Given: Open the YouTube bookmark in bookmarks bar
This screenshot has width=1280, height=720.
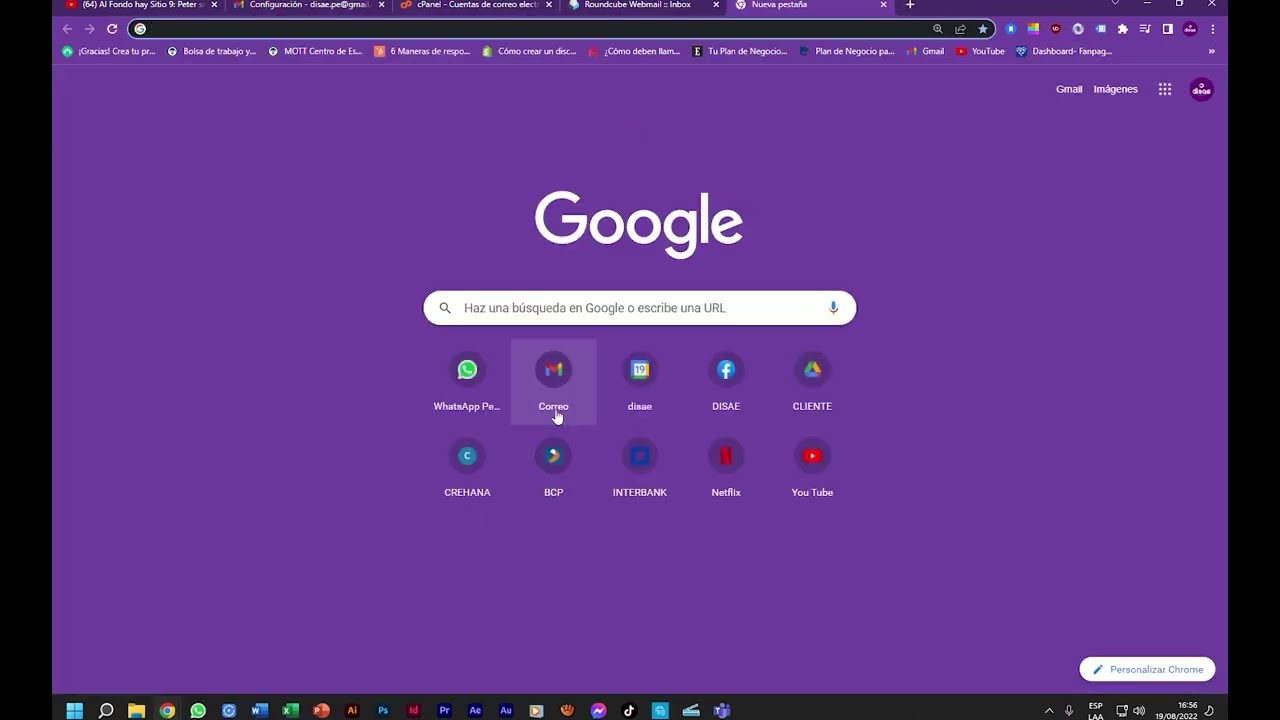Looking at the screenshot, I should 980,51.
